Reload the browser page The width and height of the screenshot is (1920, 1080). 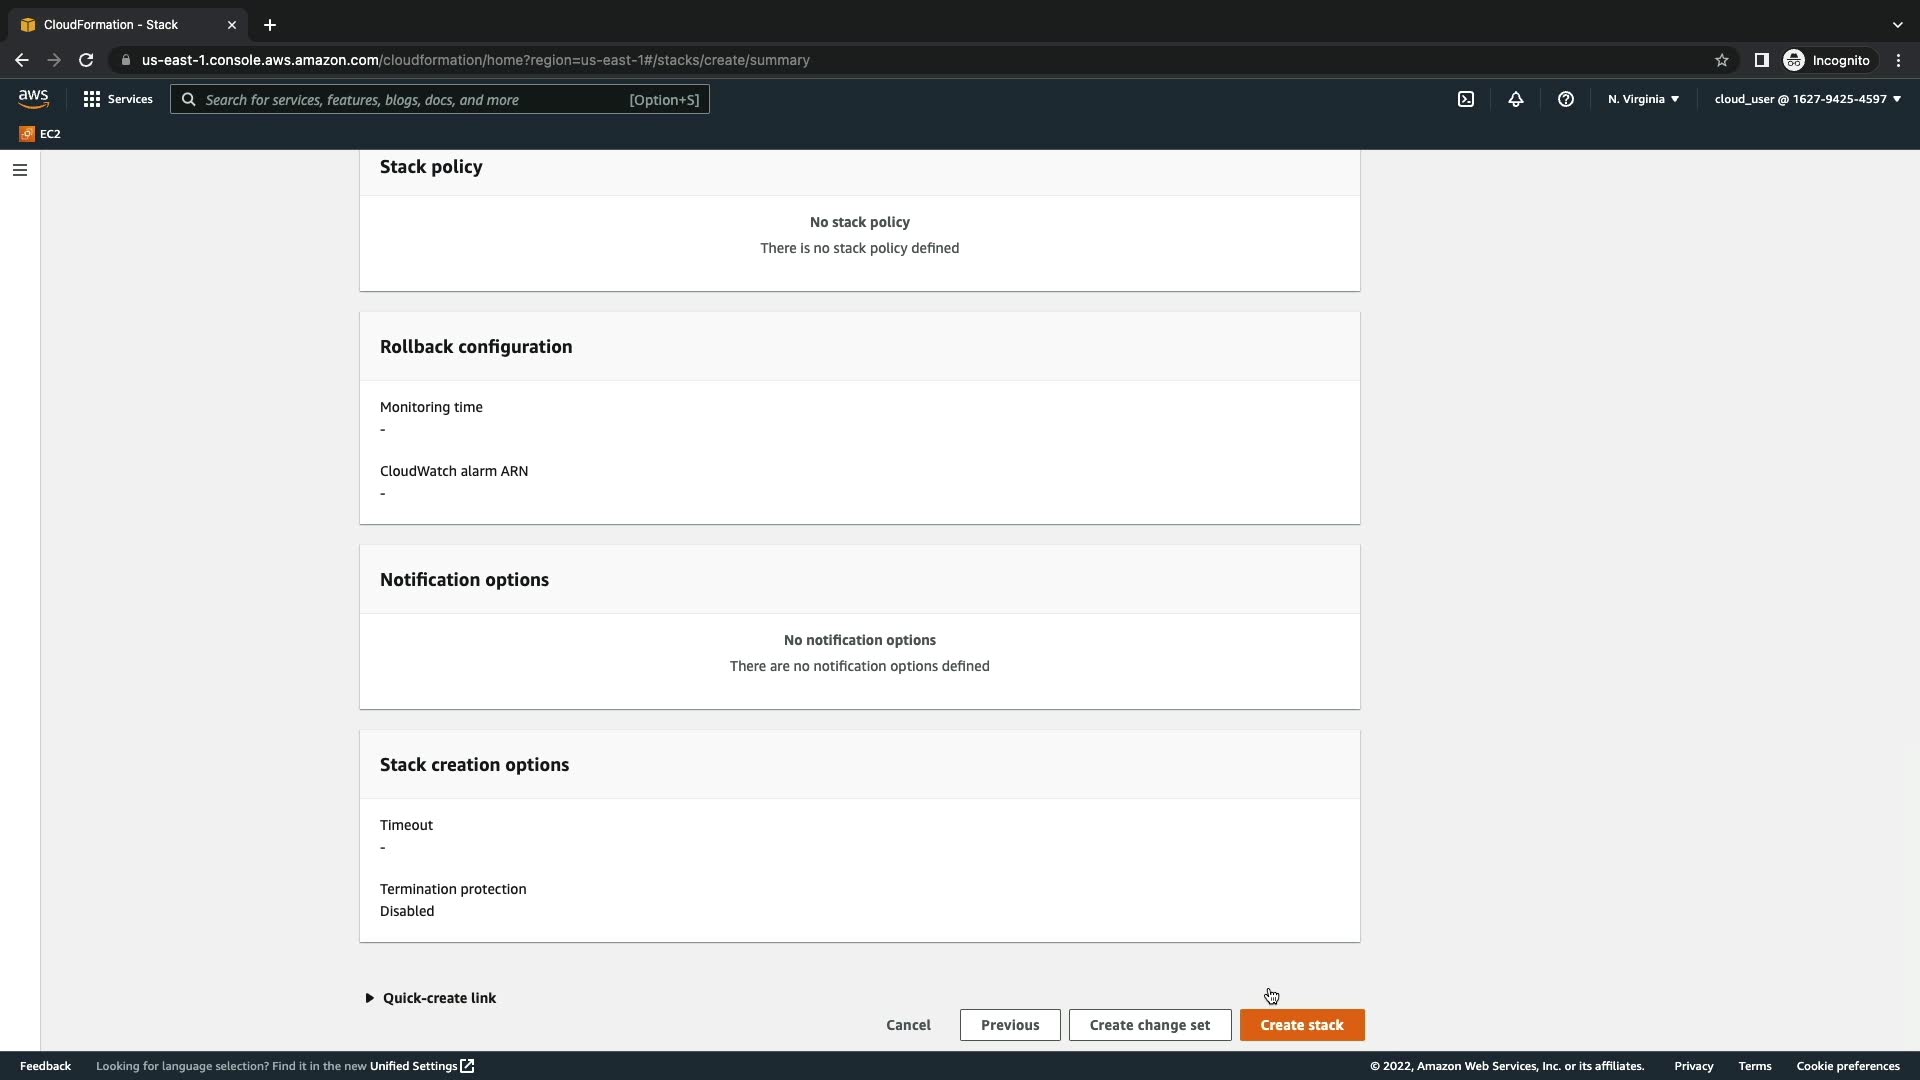click(x=86, y=60)
